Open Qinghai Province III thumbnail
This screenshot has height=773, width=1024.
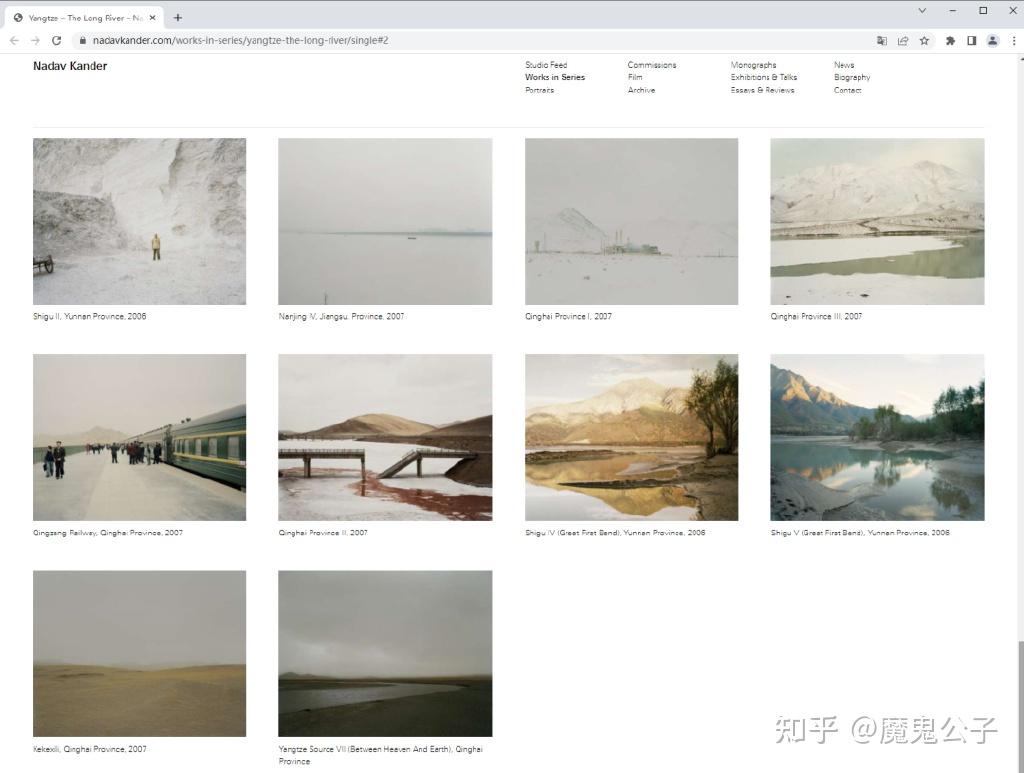coord(877,221)
